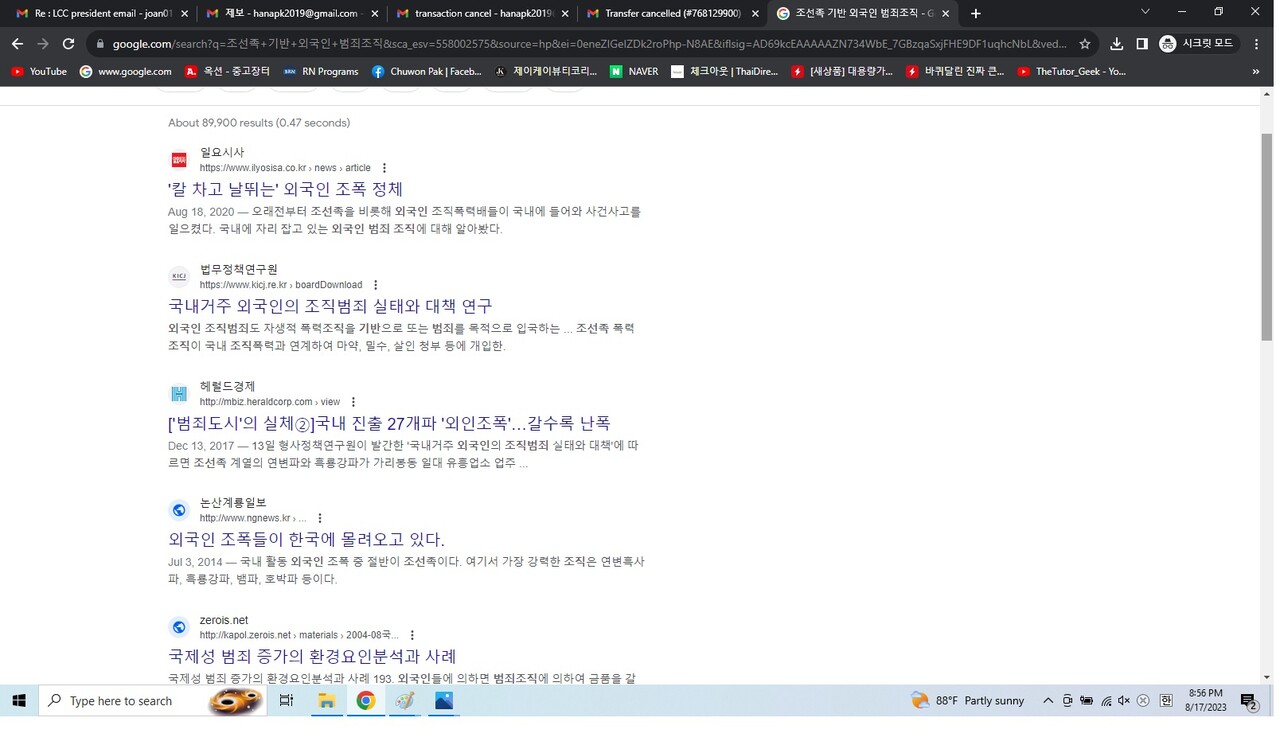Expand the bookmarks overflow chevron
The image size is (1280, 745).
click(x=1255, y=71)
